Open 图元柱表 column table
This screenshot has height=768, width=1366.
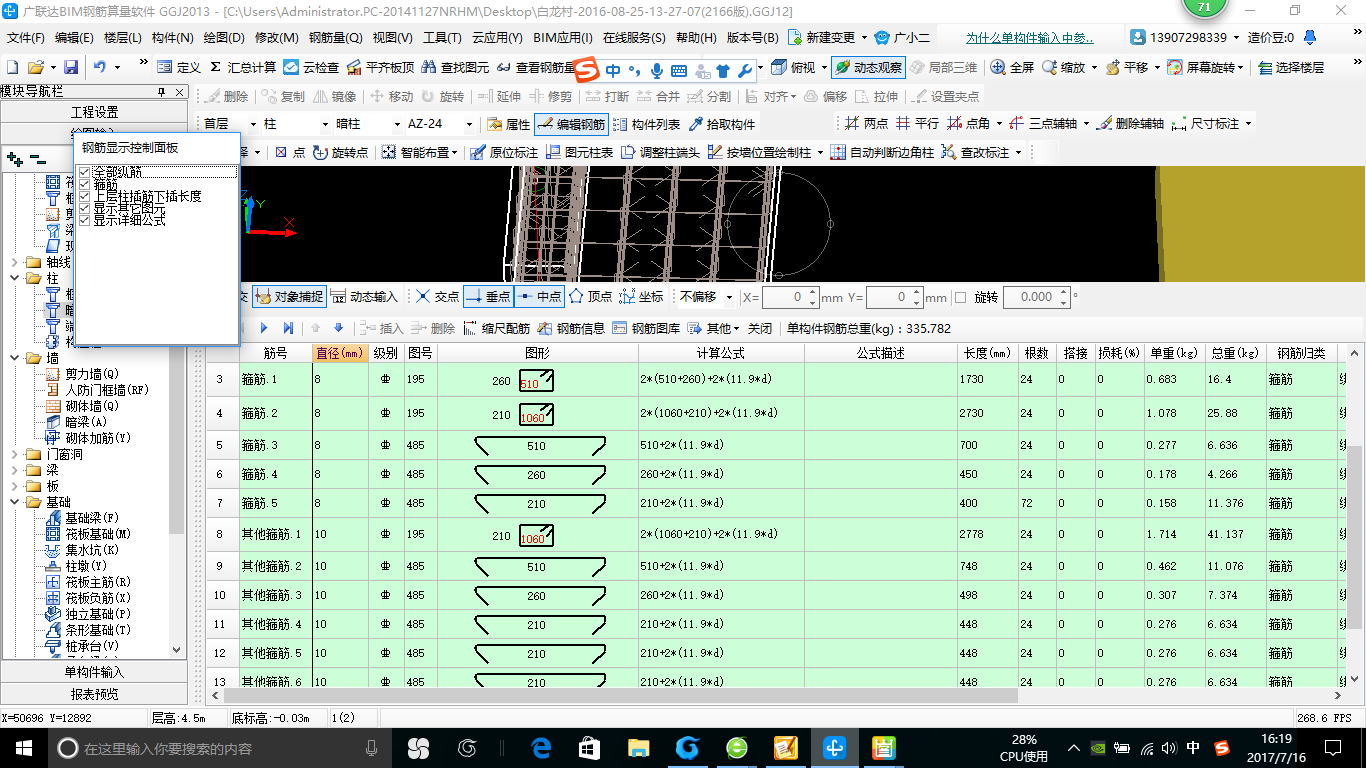579,153
